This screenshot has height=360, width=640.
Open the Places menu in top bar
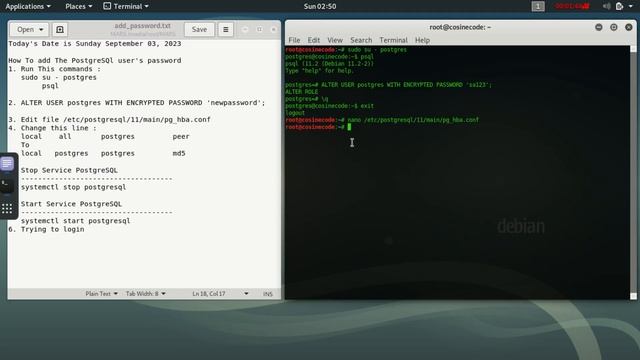pyautogui.click(x=78, y=6)
